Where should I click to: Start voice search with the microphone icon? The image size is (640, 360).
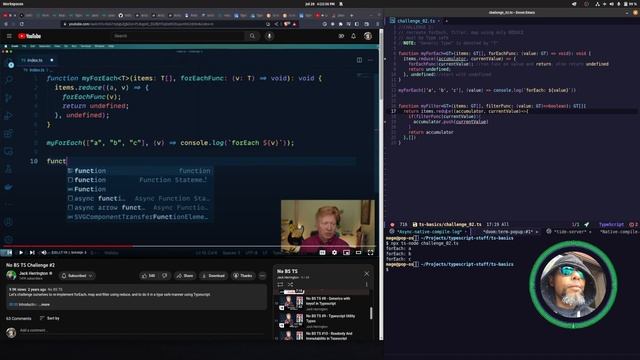(269, 36)
